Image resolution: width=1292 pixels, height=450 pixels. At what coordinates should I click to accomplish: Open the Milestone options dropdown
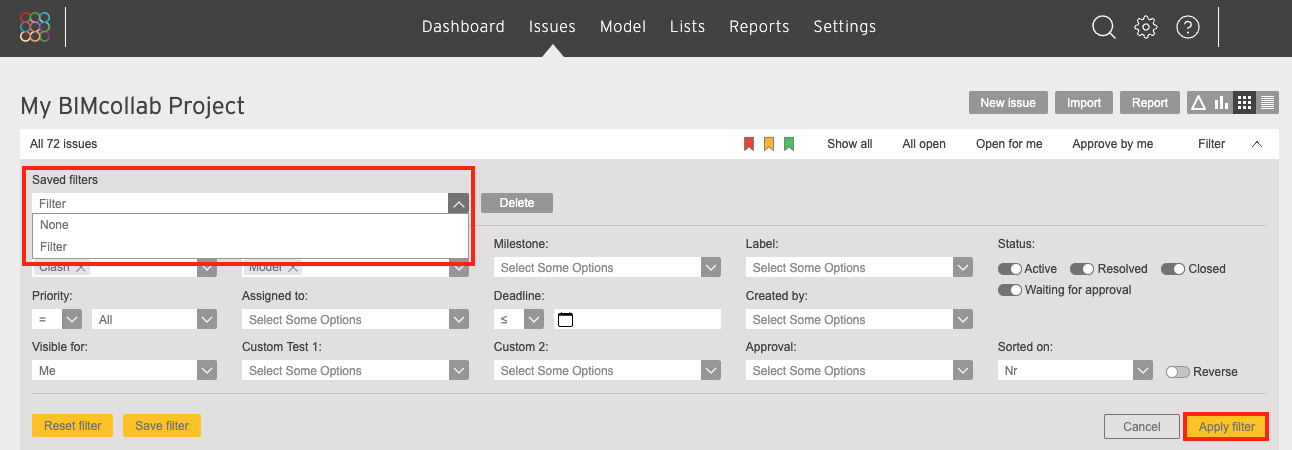607,268
